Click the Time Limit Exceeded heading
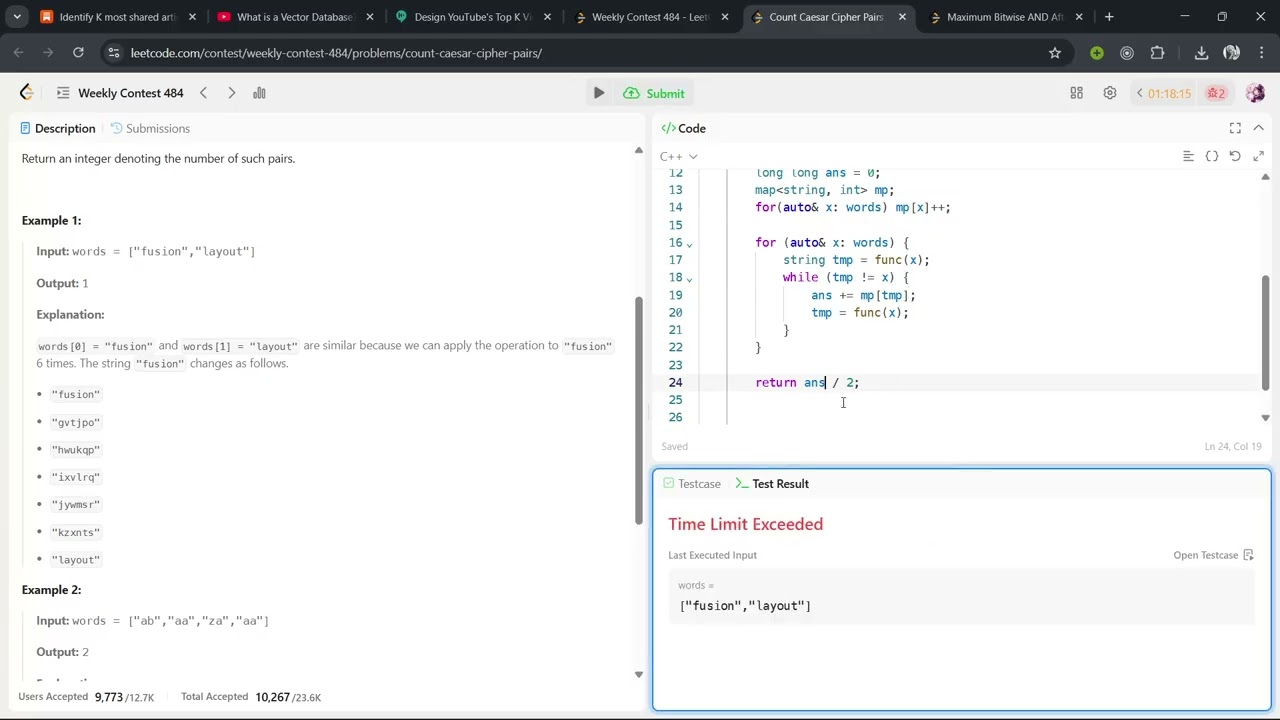The width and height of the screenshot is (1280, 720). (x=746, y=524)
